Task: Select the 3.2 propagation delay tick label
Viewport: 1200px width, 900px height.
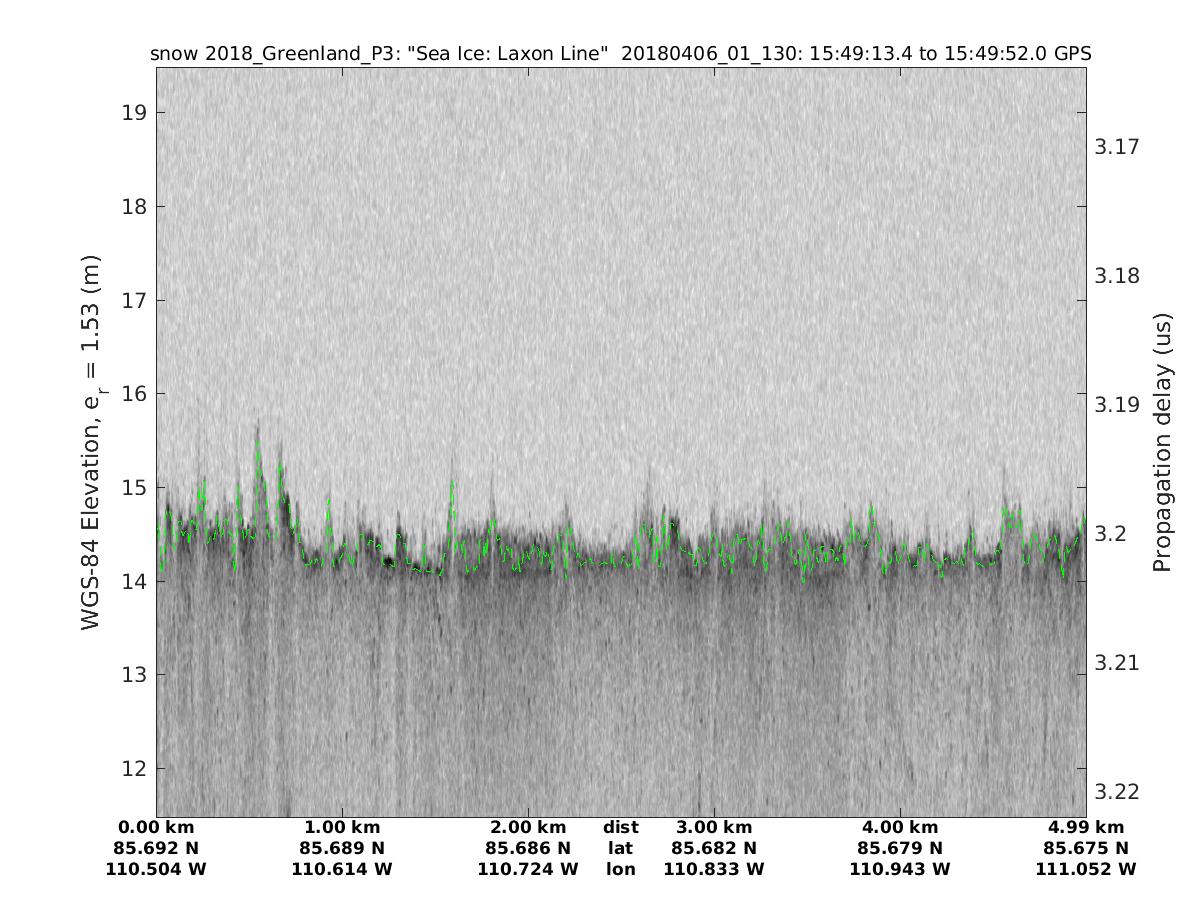Action: 1110,534
